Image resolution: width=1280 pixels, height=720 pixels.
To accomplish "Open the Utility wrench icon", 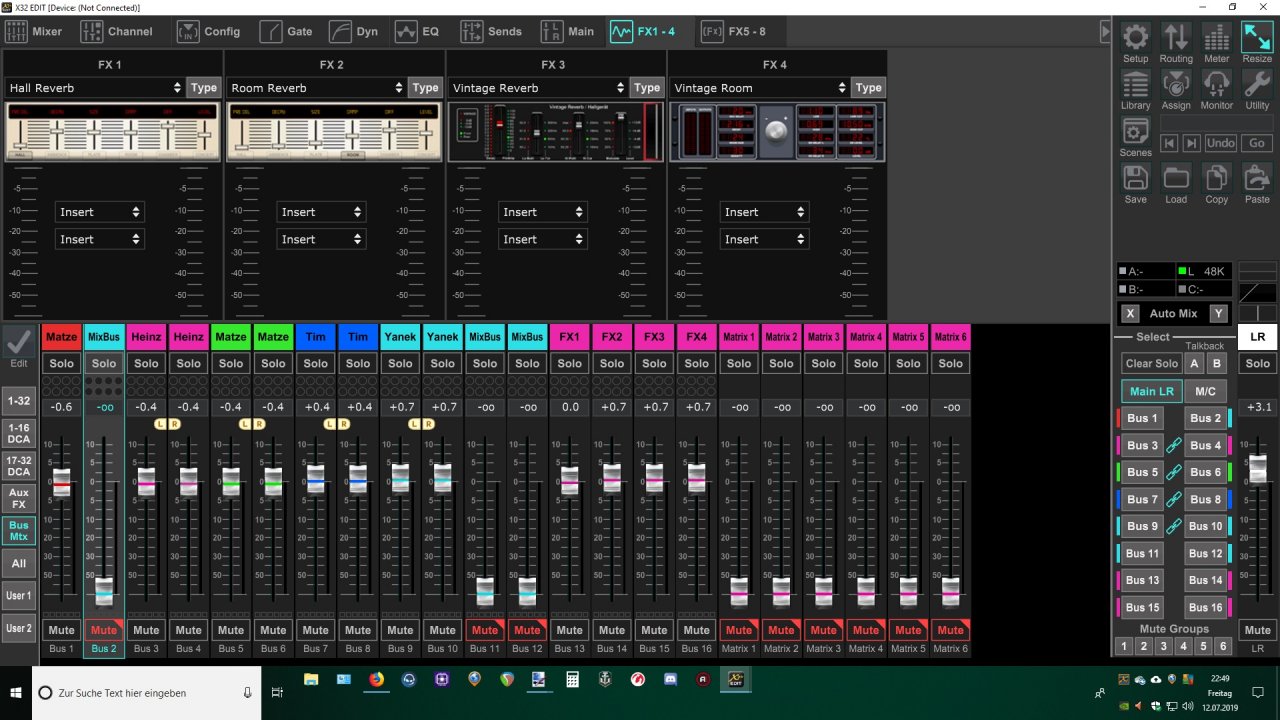I will (1257, 90).
